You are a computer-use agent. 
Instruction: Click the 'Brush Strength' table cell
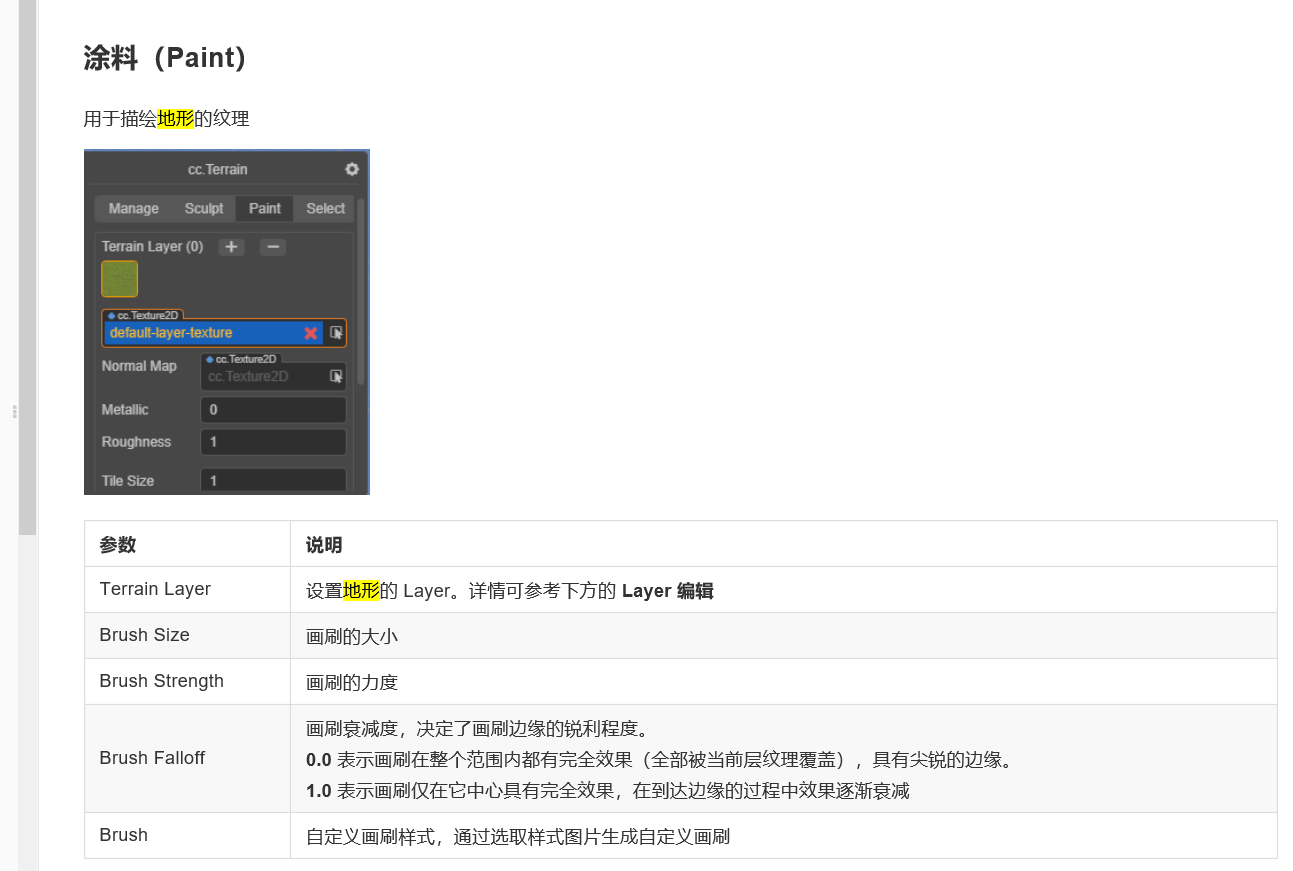[187, 681]
